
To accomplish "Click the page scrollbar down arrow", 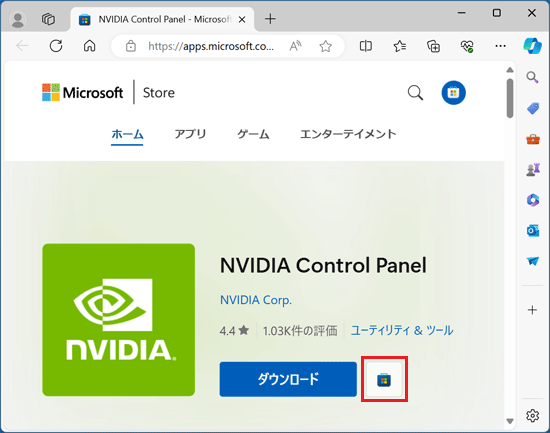I will pos(510,421).
